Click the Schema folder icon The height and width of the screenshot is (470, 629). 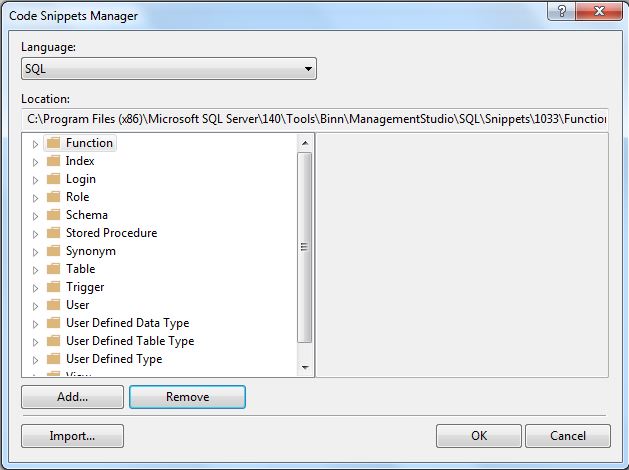(54, 215)
